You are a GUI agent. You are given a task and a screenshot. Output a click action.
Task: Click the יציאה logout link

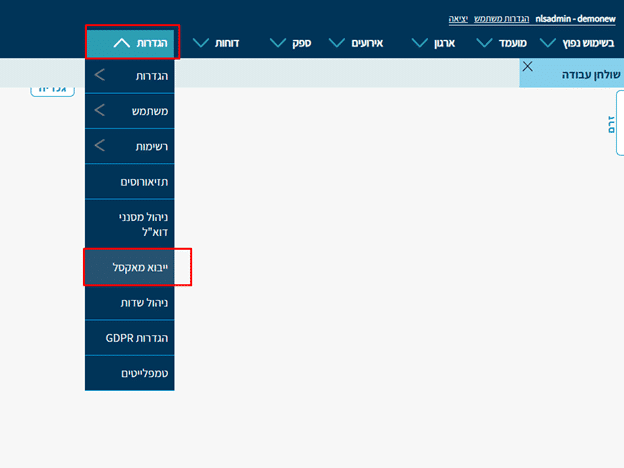pos(458,18)
